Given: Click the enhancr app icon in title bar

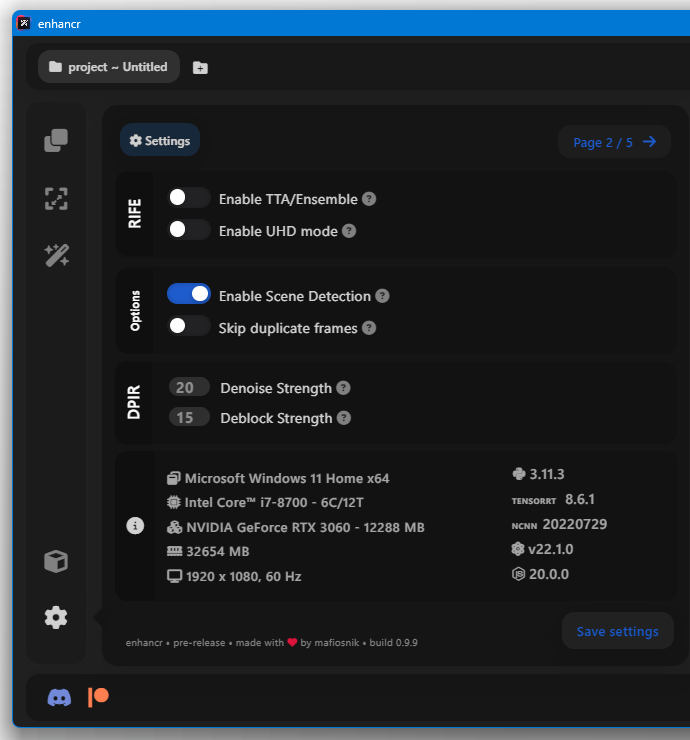Looking at the screenshot, I should click(x=24, y=23).
